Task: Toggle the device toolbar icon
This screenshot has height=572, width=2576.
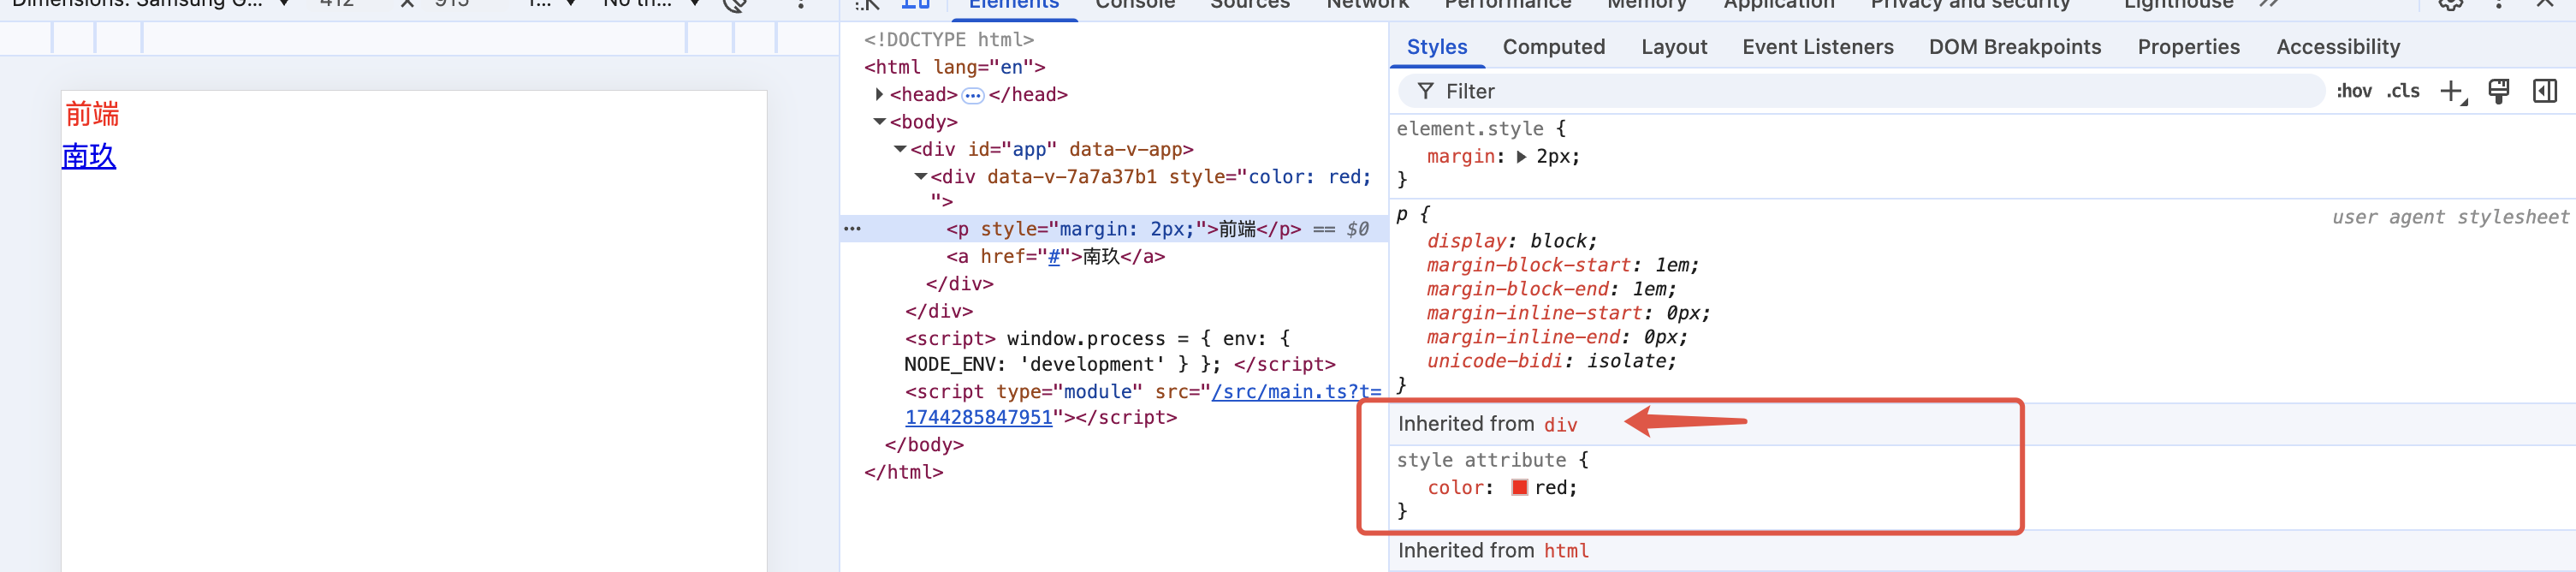Action: point(915,5)
